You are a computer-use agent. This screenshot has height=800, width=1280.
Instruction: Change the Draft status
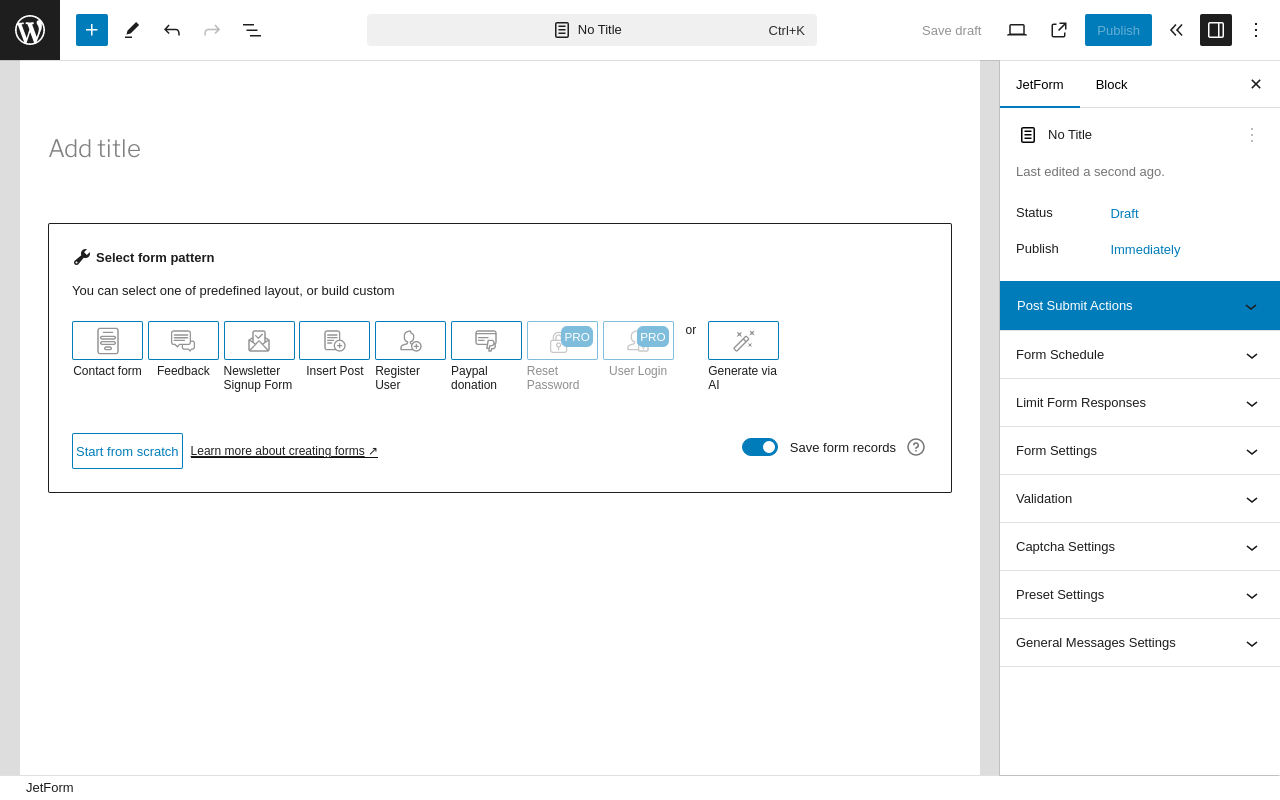[1124, 213]
